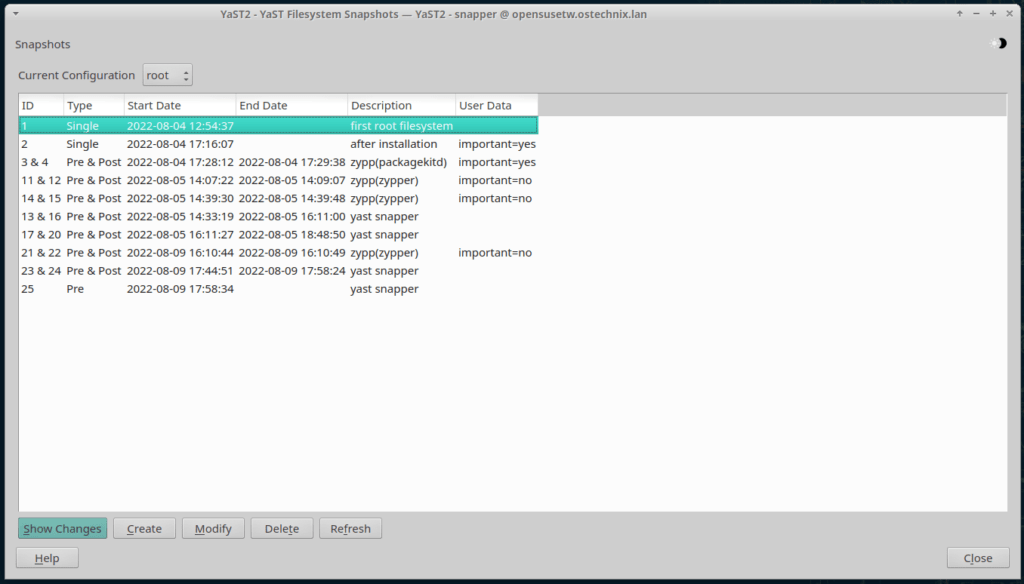Image resolution: width=1024 pixels, height=584 pixels.
Task: Select the yast snapper snapshot 13 & 16
Action: point(200,216)
